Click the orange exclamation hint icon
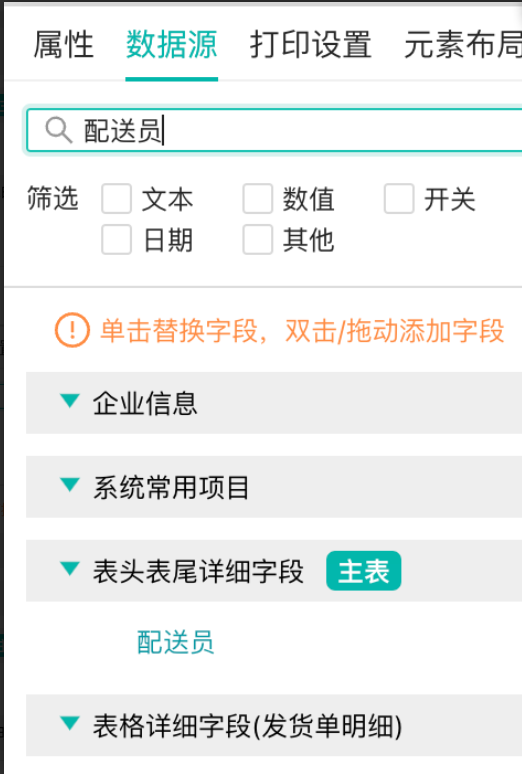The width and height of the screenshot is (522, 774). click(x=72, y=330)
